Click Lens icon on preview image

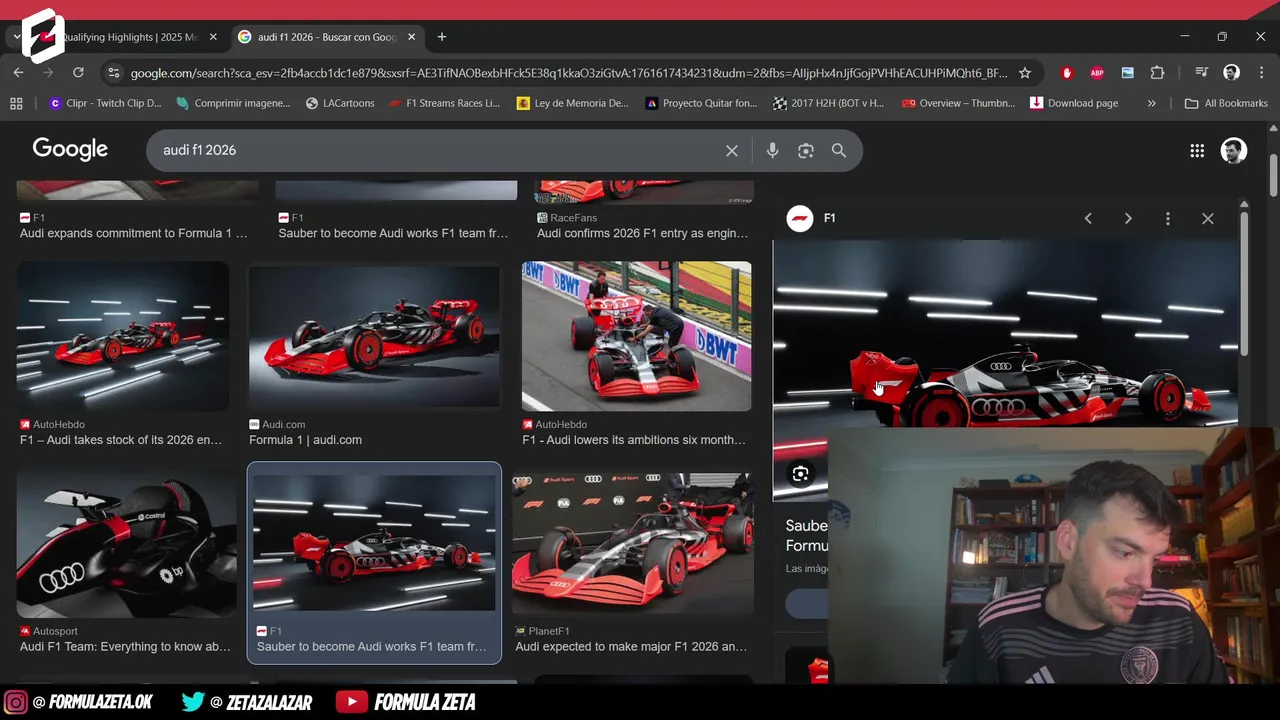pyautogui.click(x=800, y=474)
